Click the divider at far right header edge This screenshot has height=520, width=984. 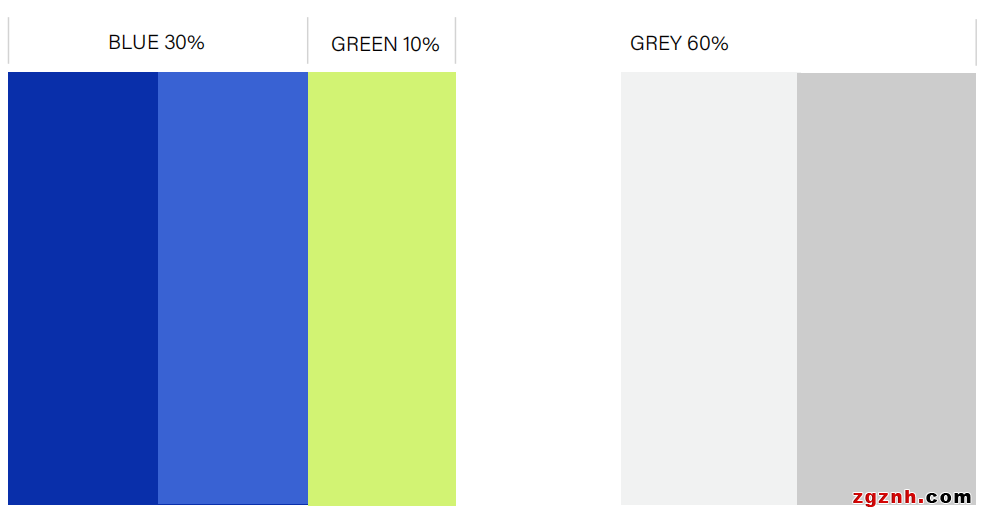tap(976, 41)
